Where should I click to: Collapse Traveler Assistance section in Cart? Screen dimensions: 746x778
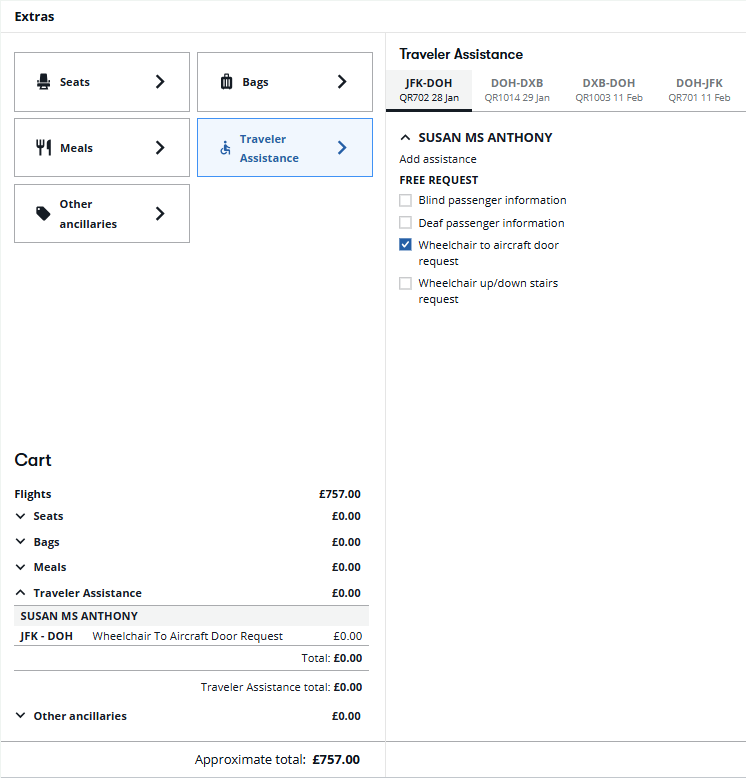click(21, 593)
